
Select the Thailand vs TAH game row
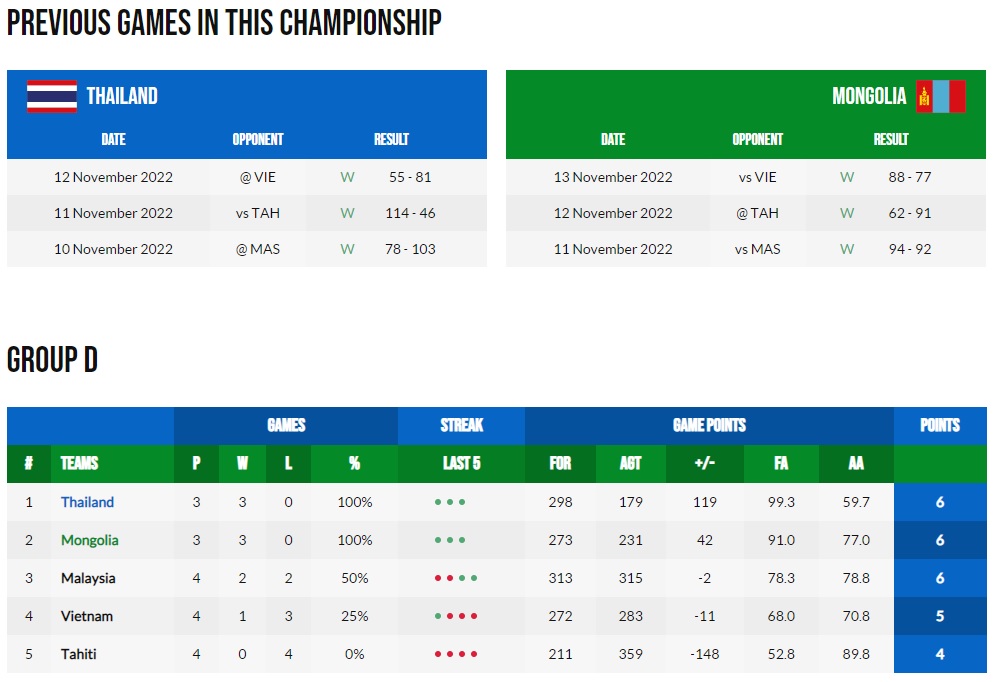tap(246, 213)
